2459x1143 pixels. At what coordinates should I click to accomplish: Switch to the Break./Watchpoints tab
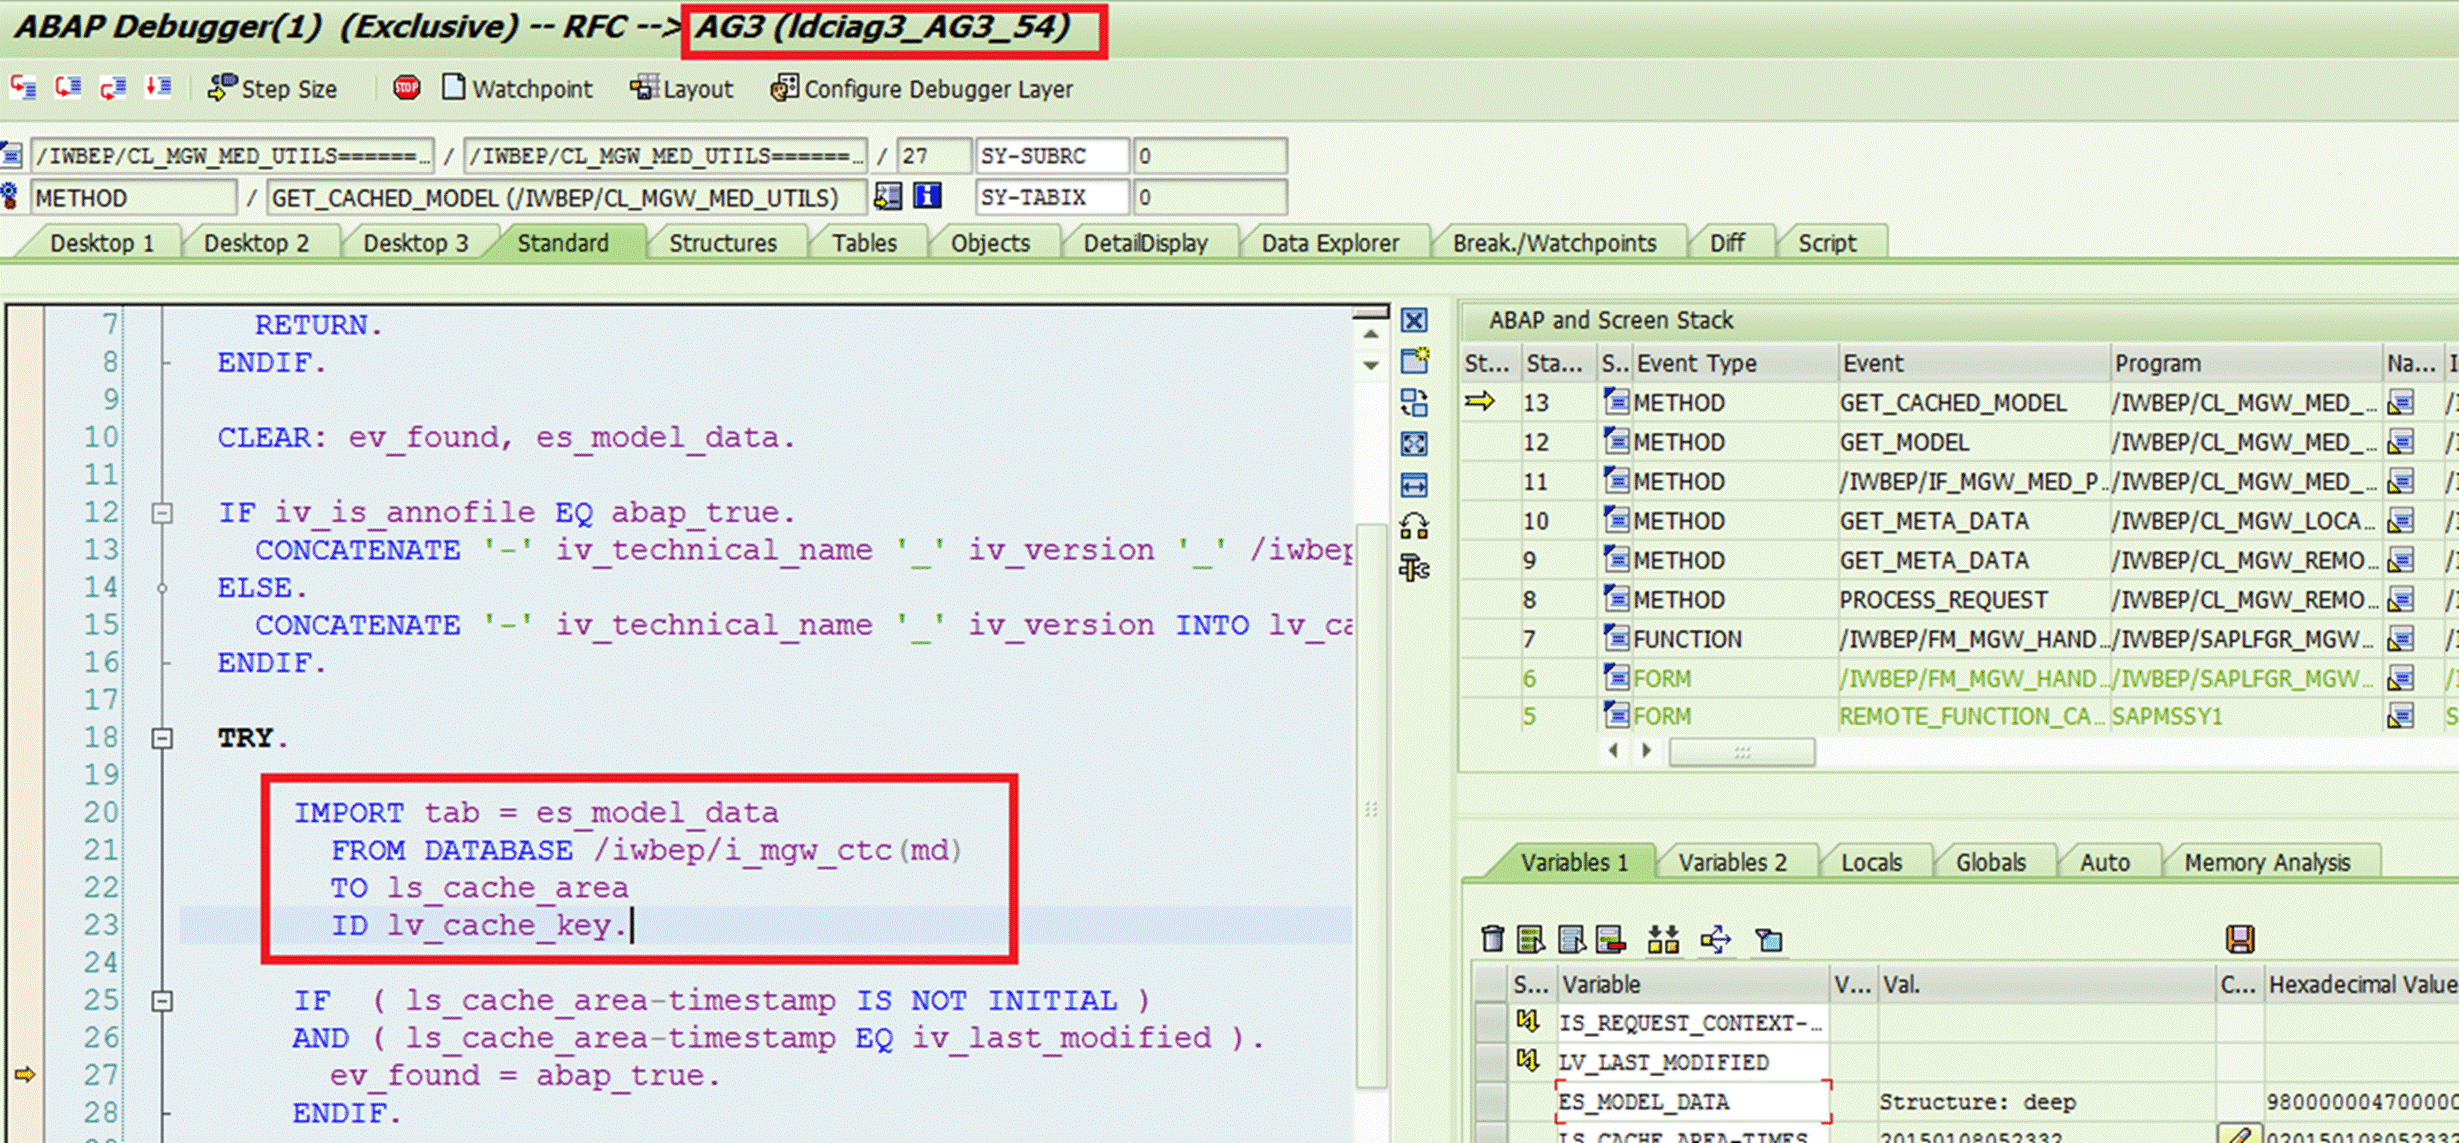[1553, 243]
